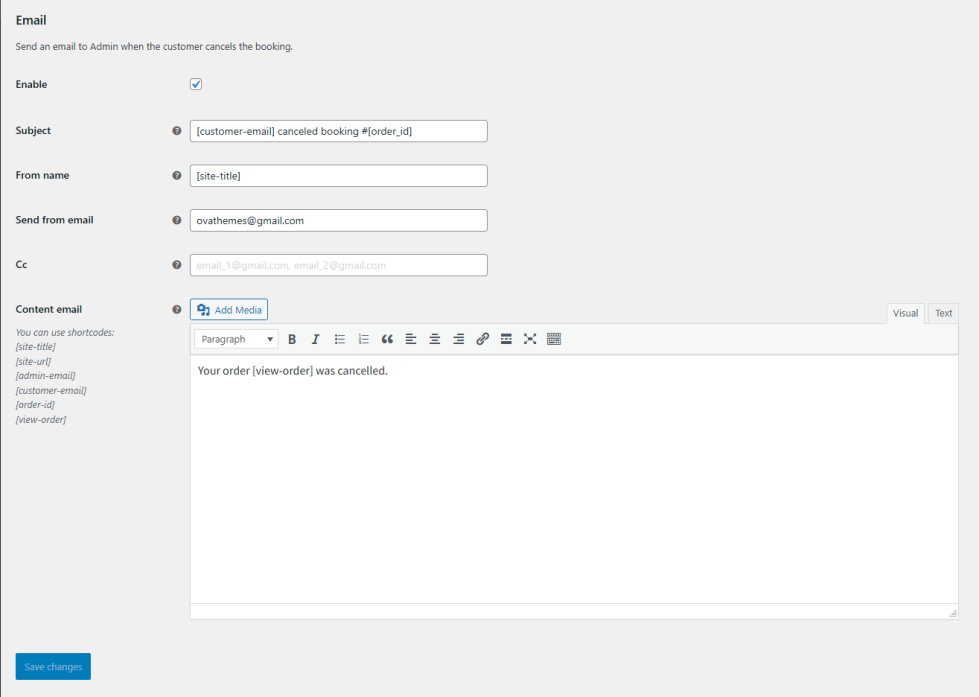The image size is (979, 697).
Task: Show help tooltip for Subject
Action: tap(177, 131)
